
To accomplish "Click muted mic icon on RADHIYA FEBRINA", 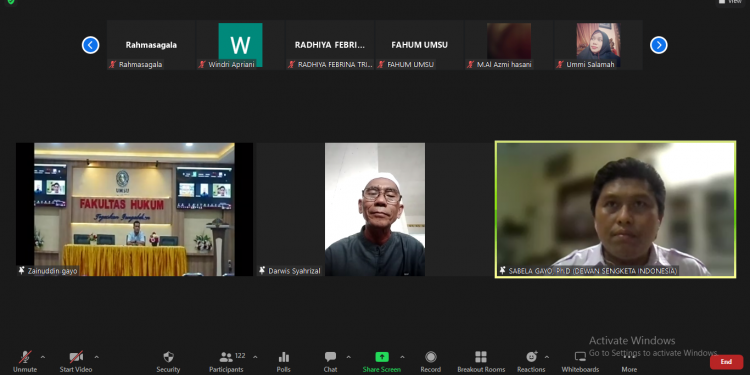I will (292, 64).
